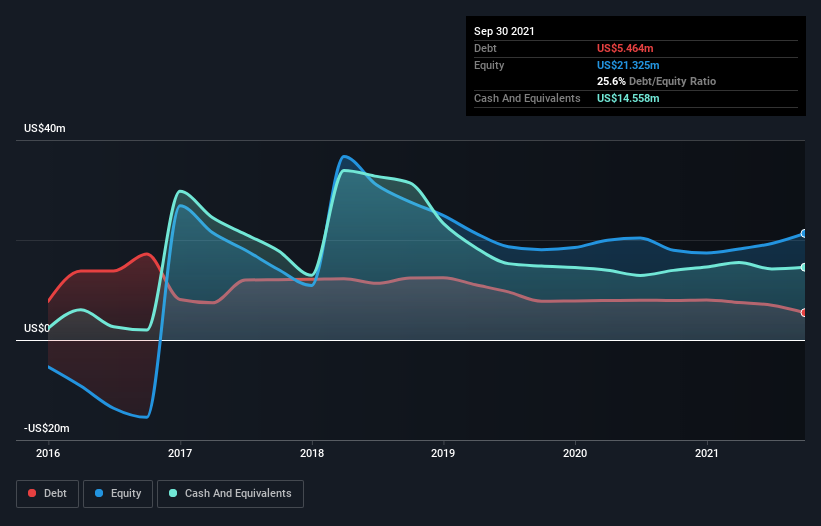This screenshot has height=526, width=821.
Task: Click the 25.6% Debt/Equity Ratio text
Action: coord(657,81)
